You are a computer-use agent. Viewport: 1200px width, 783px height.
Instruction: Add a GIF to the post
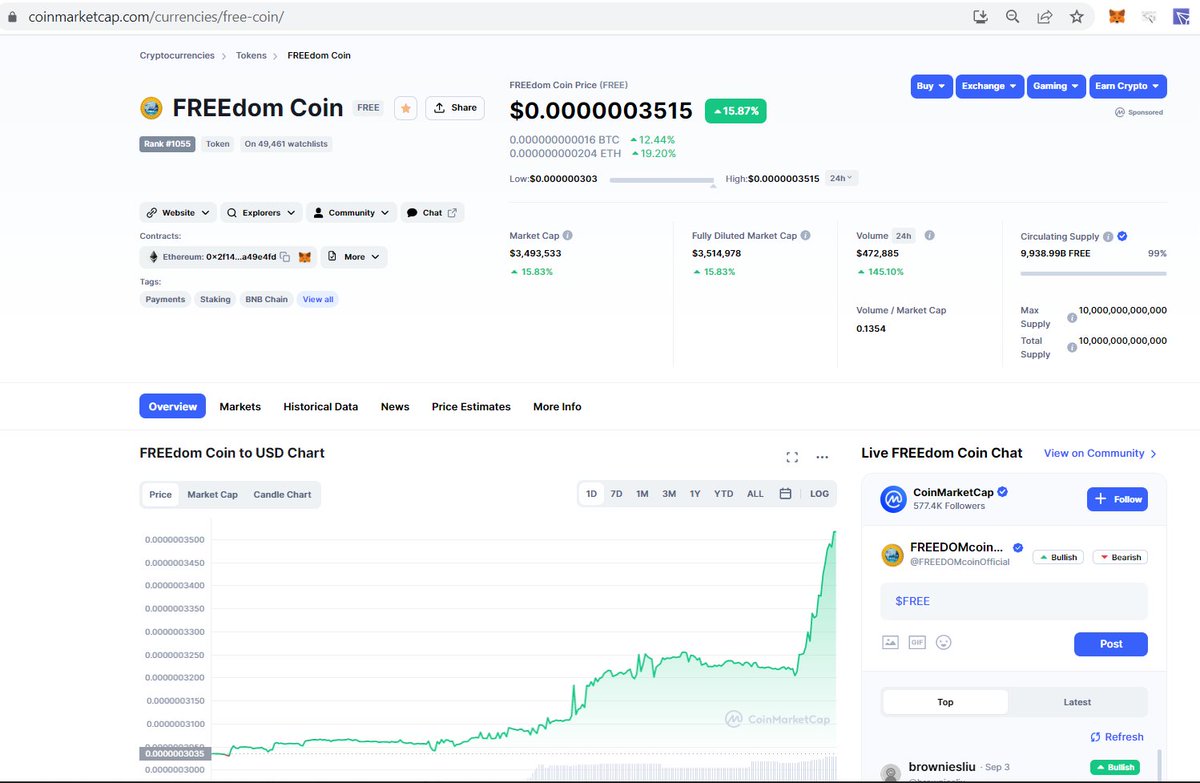(917, 642)
